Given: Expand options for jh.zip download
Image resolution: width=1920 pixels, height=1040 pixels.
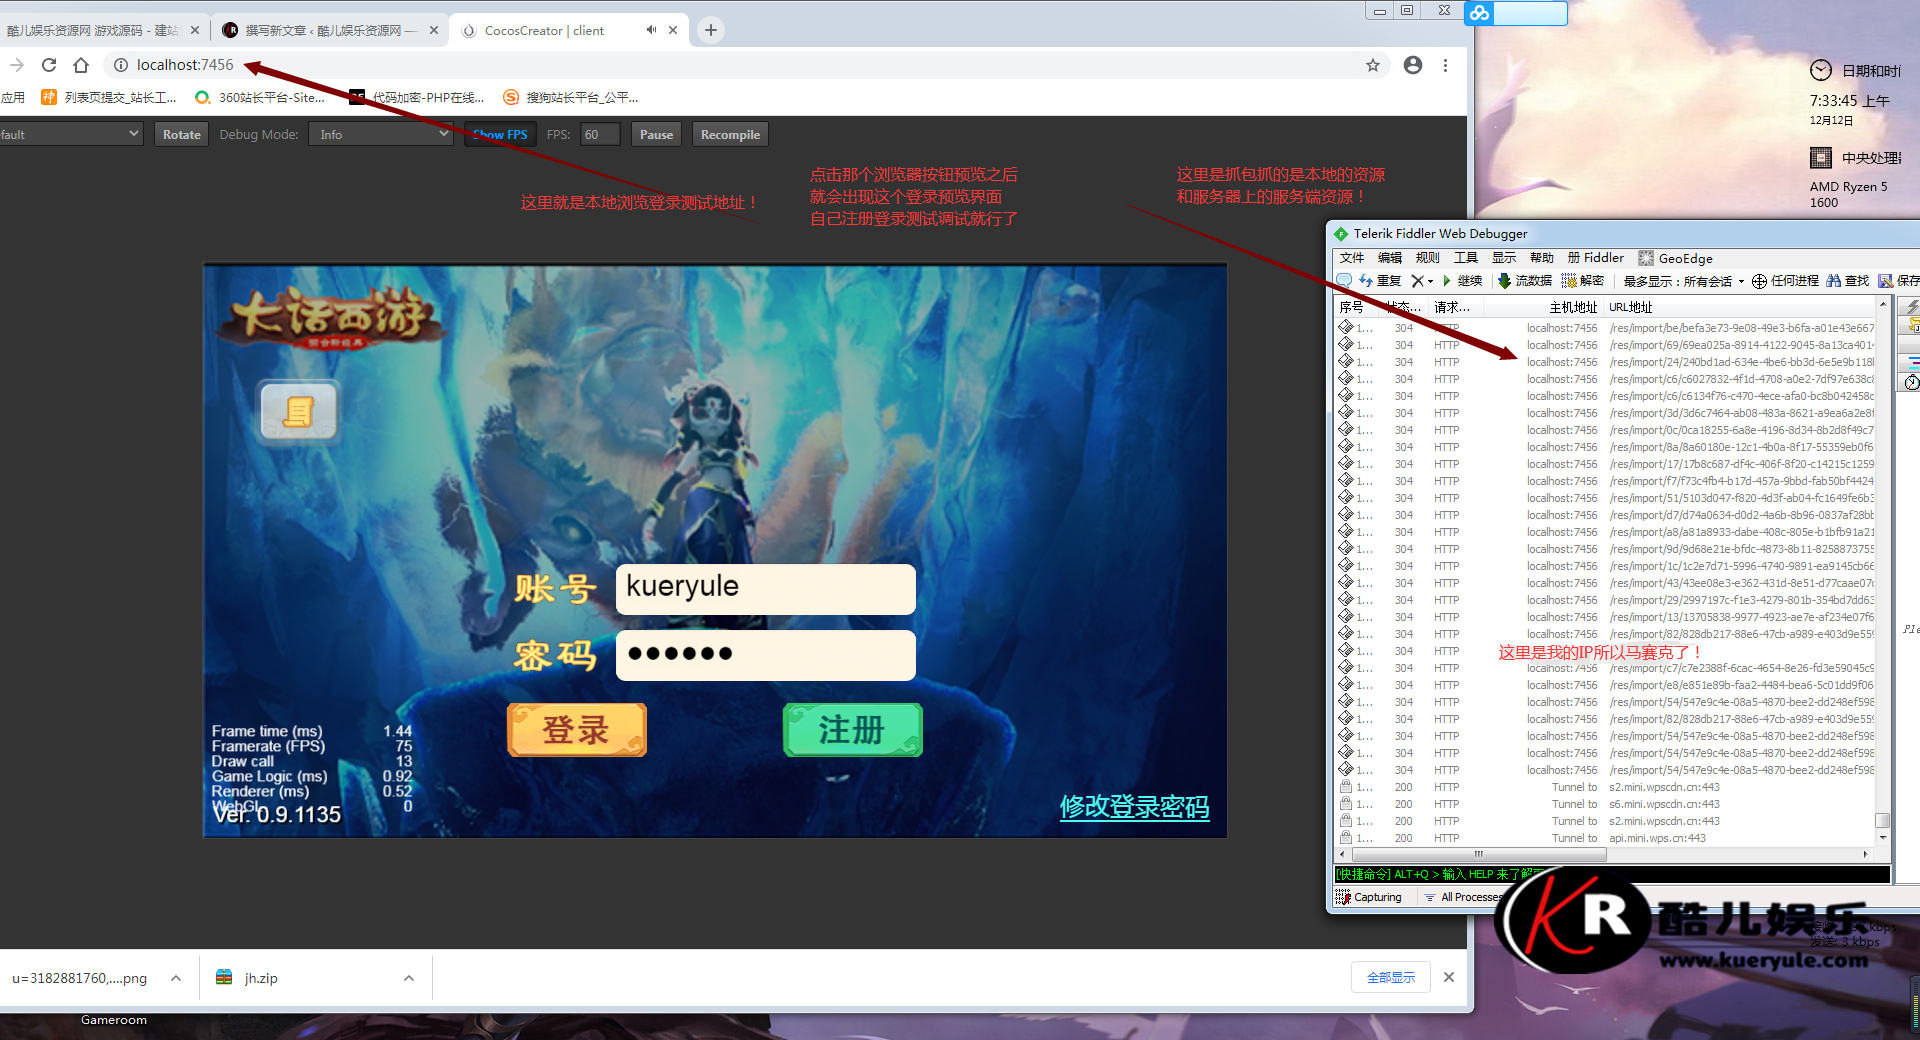Looking at the screenshot, I should click(409, 978).
